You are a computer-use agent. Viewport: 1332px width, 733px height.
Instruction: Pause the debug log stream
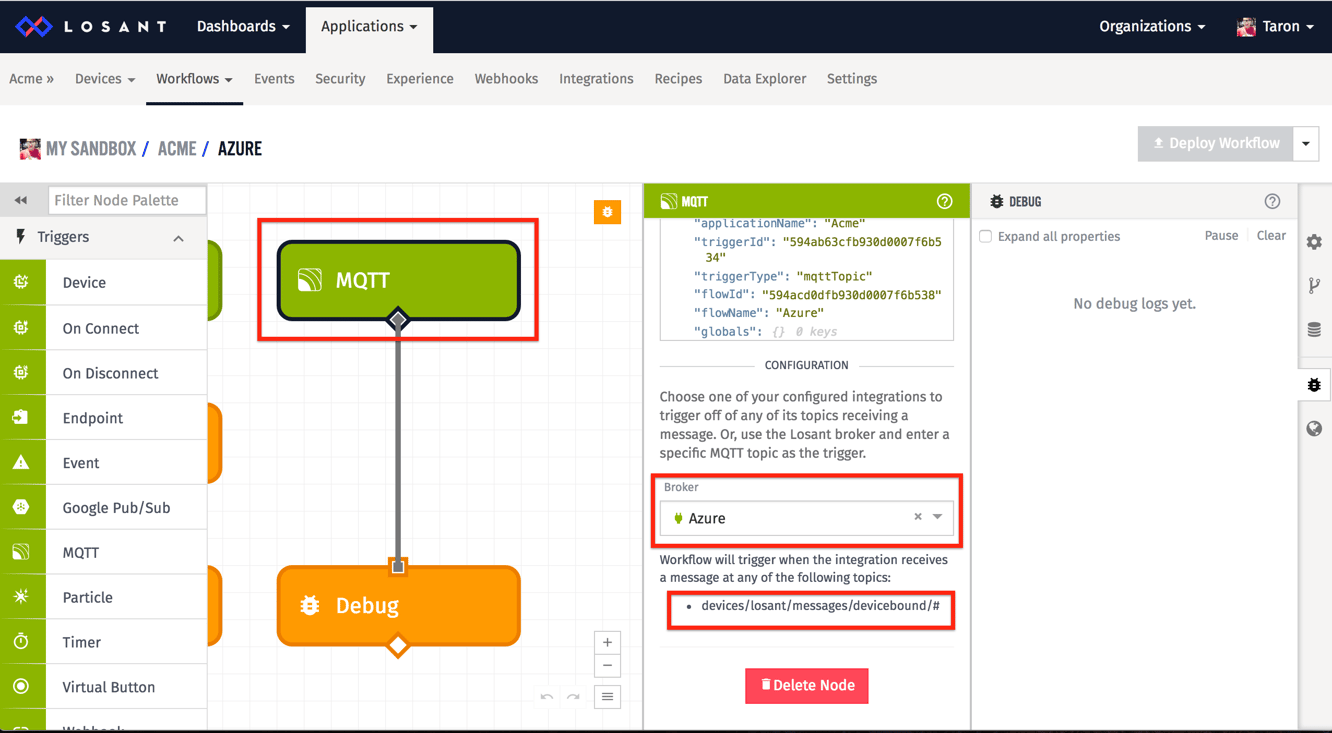click(1221, 235)
